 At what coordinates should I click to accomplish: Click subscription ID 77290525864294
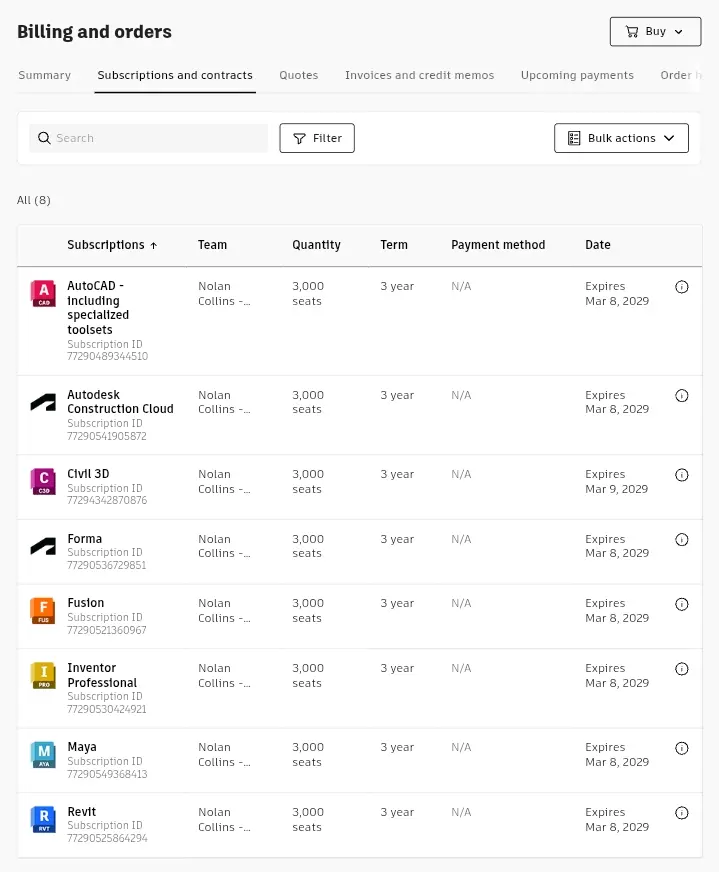click(107, 839)
